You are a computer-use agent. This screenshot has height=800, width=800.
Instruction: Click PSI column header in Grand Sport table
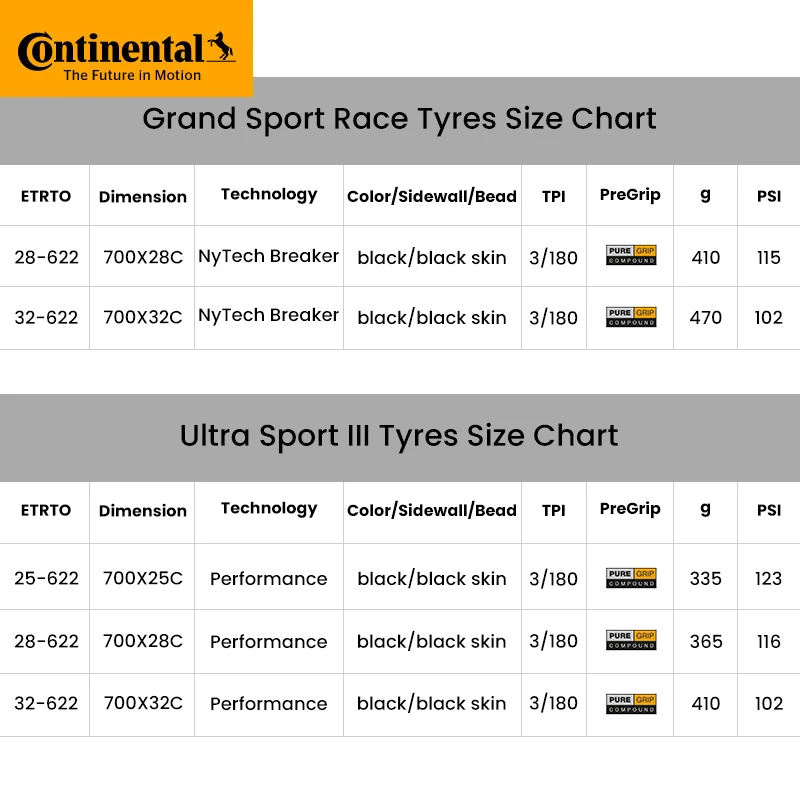click(x=769, y=196)
